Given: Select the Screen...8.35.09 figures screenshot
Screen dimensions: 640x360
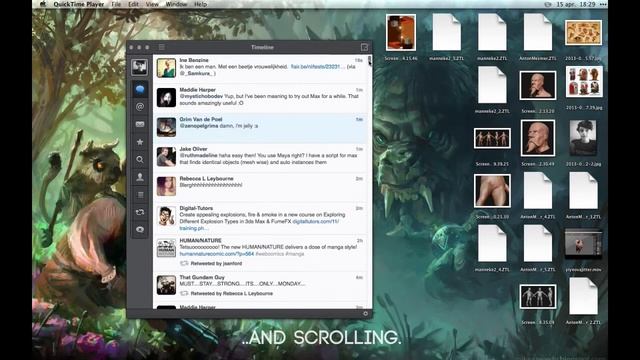Looking at the screenshot, I should pyautogui.click(x=538, y=296).
